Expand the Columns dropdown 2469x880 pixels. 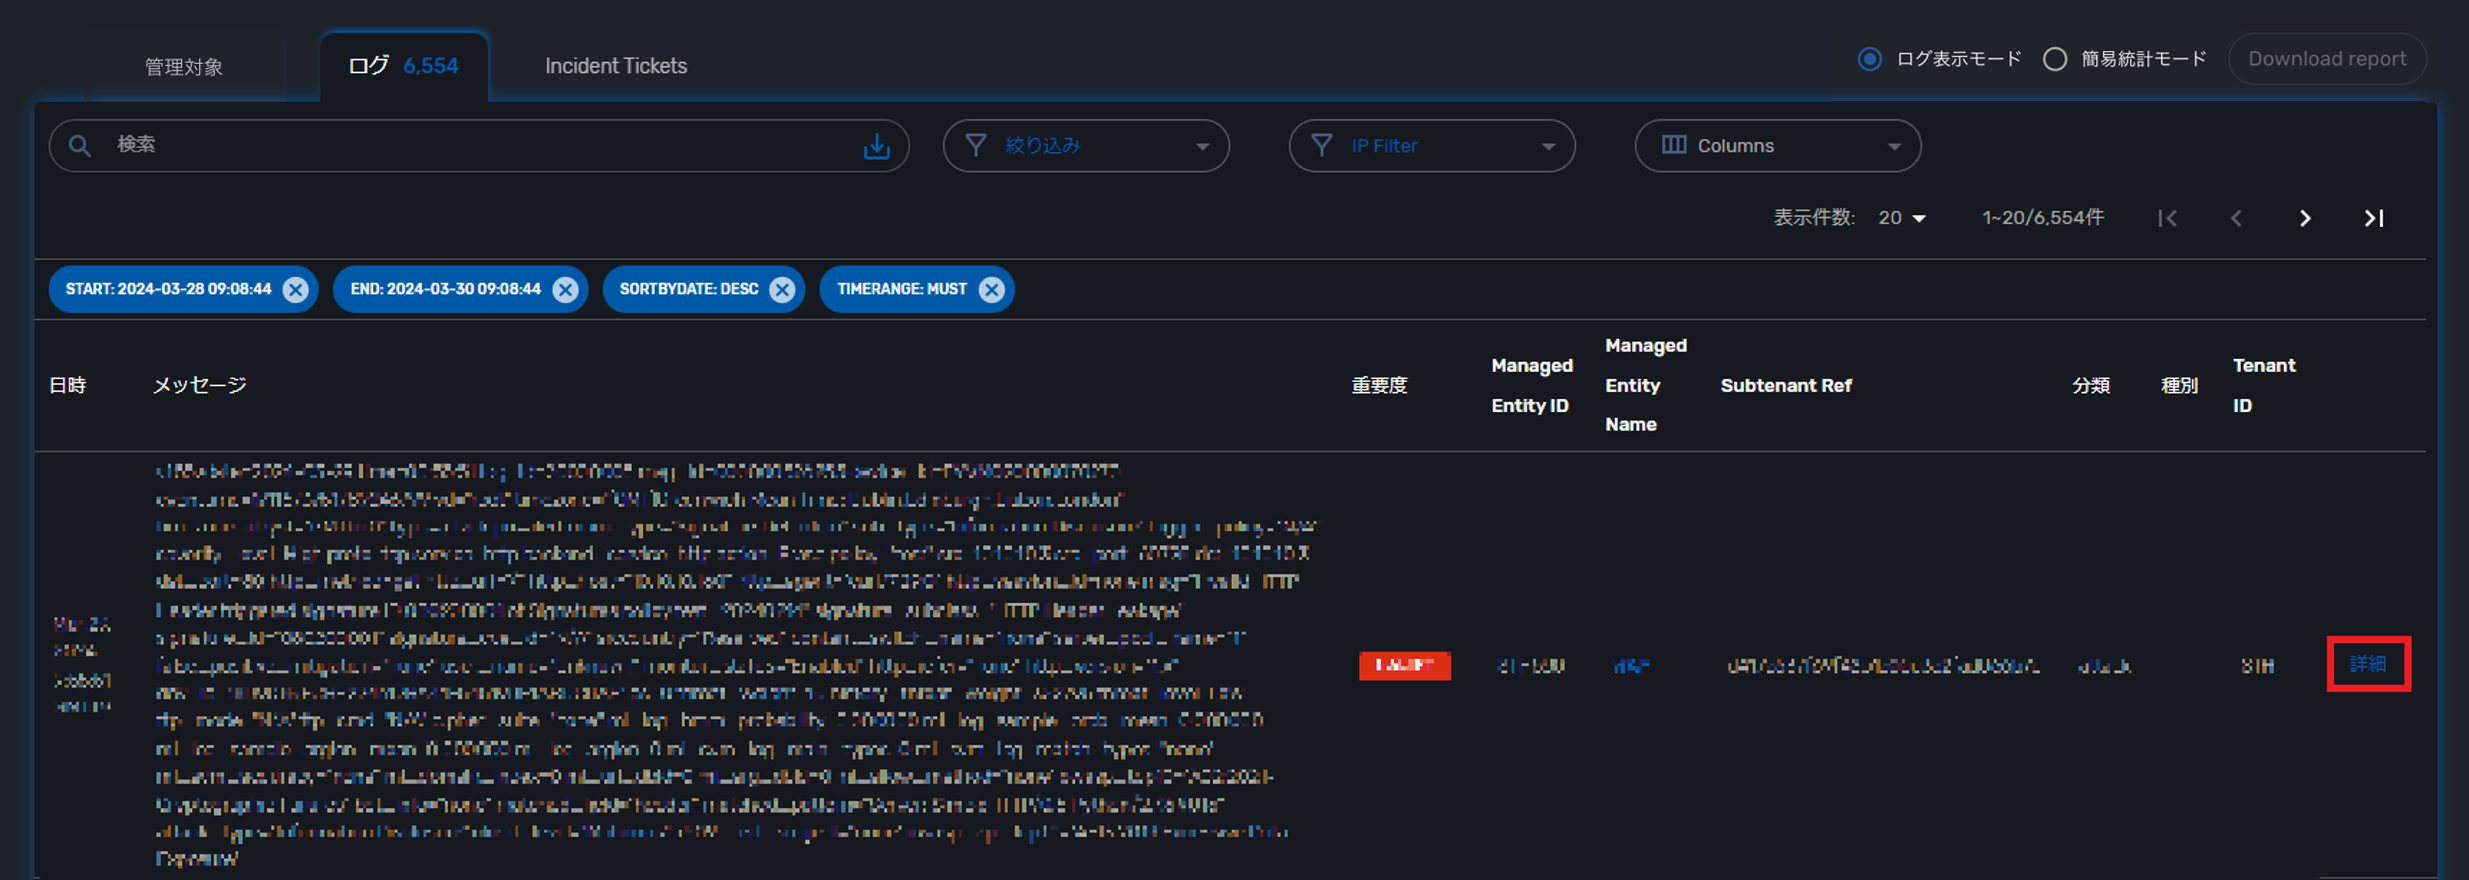point(1777,146)
